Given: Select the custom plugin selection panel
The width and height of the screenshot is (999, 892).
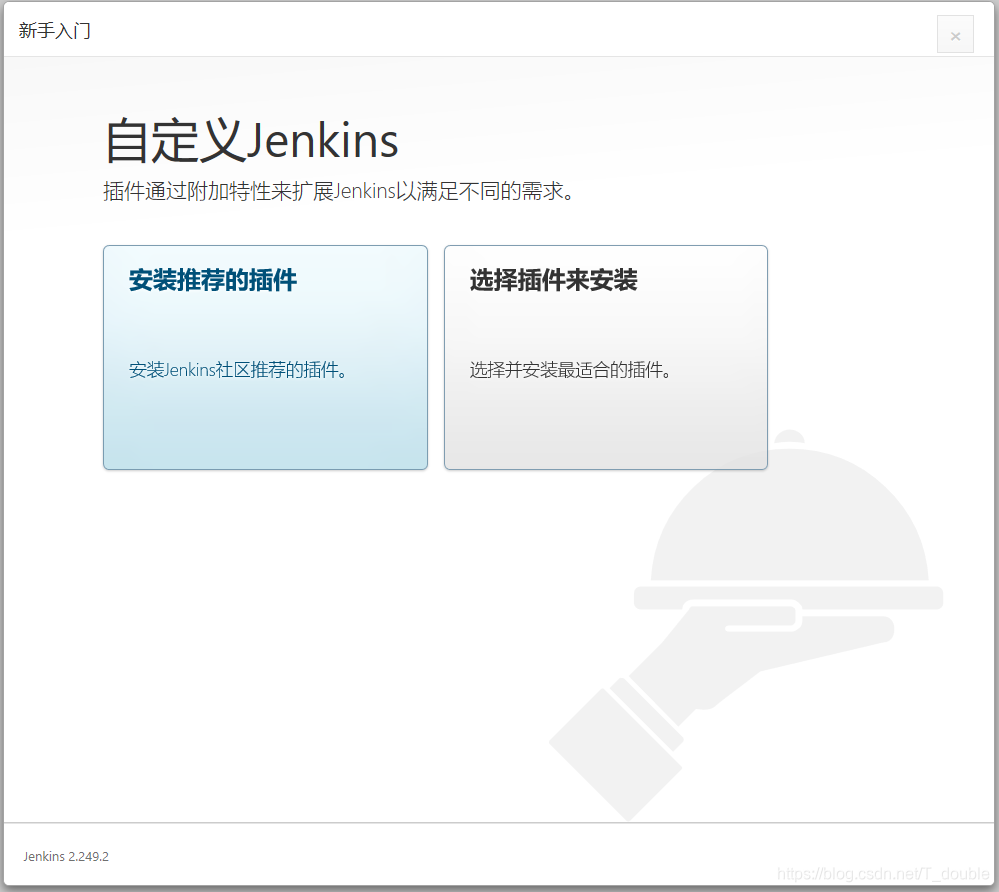Looking at the screenshot, I should [605, 357].
